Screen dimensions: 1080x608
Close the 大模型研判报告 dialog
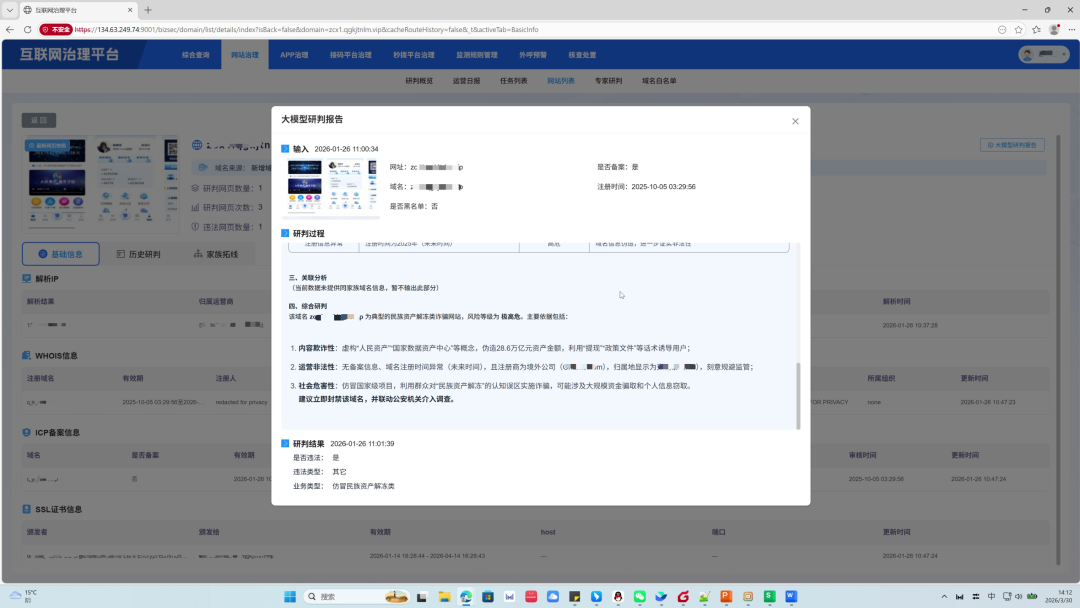(795, 121)
